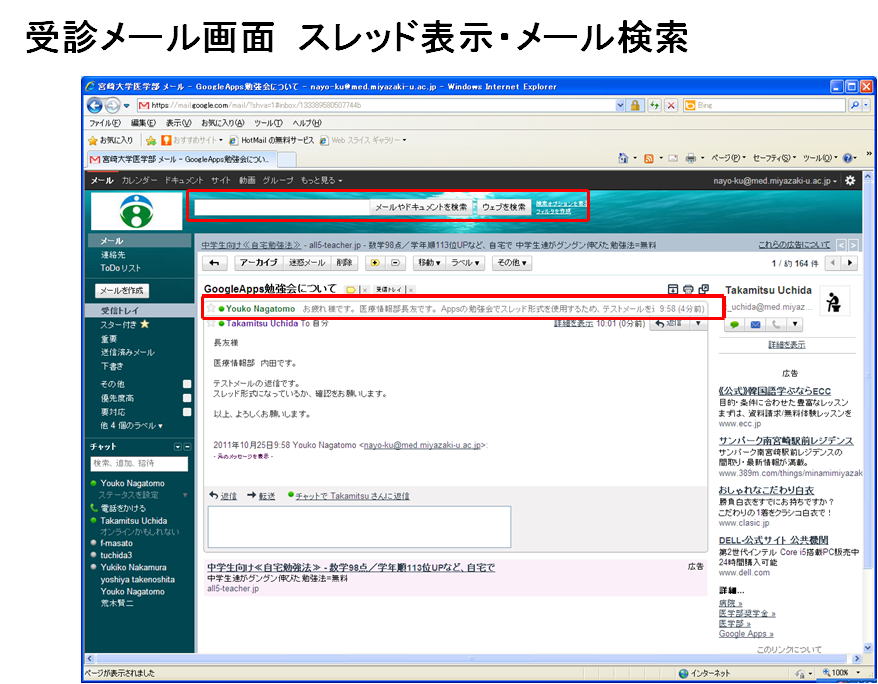Screen dimensions: 878x684
Task: Click the quick reply text box
Action: [x=359, y=526]
